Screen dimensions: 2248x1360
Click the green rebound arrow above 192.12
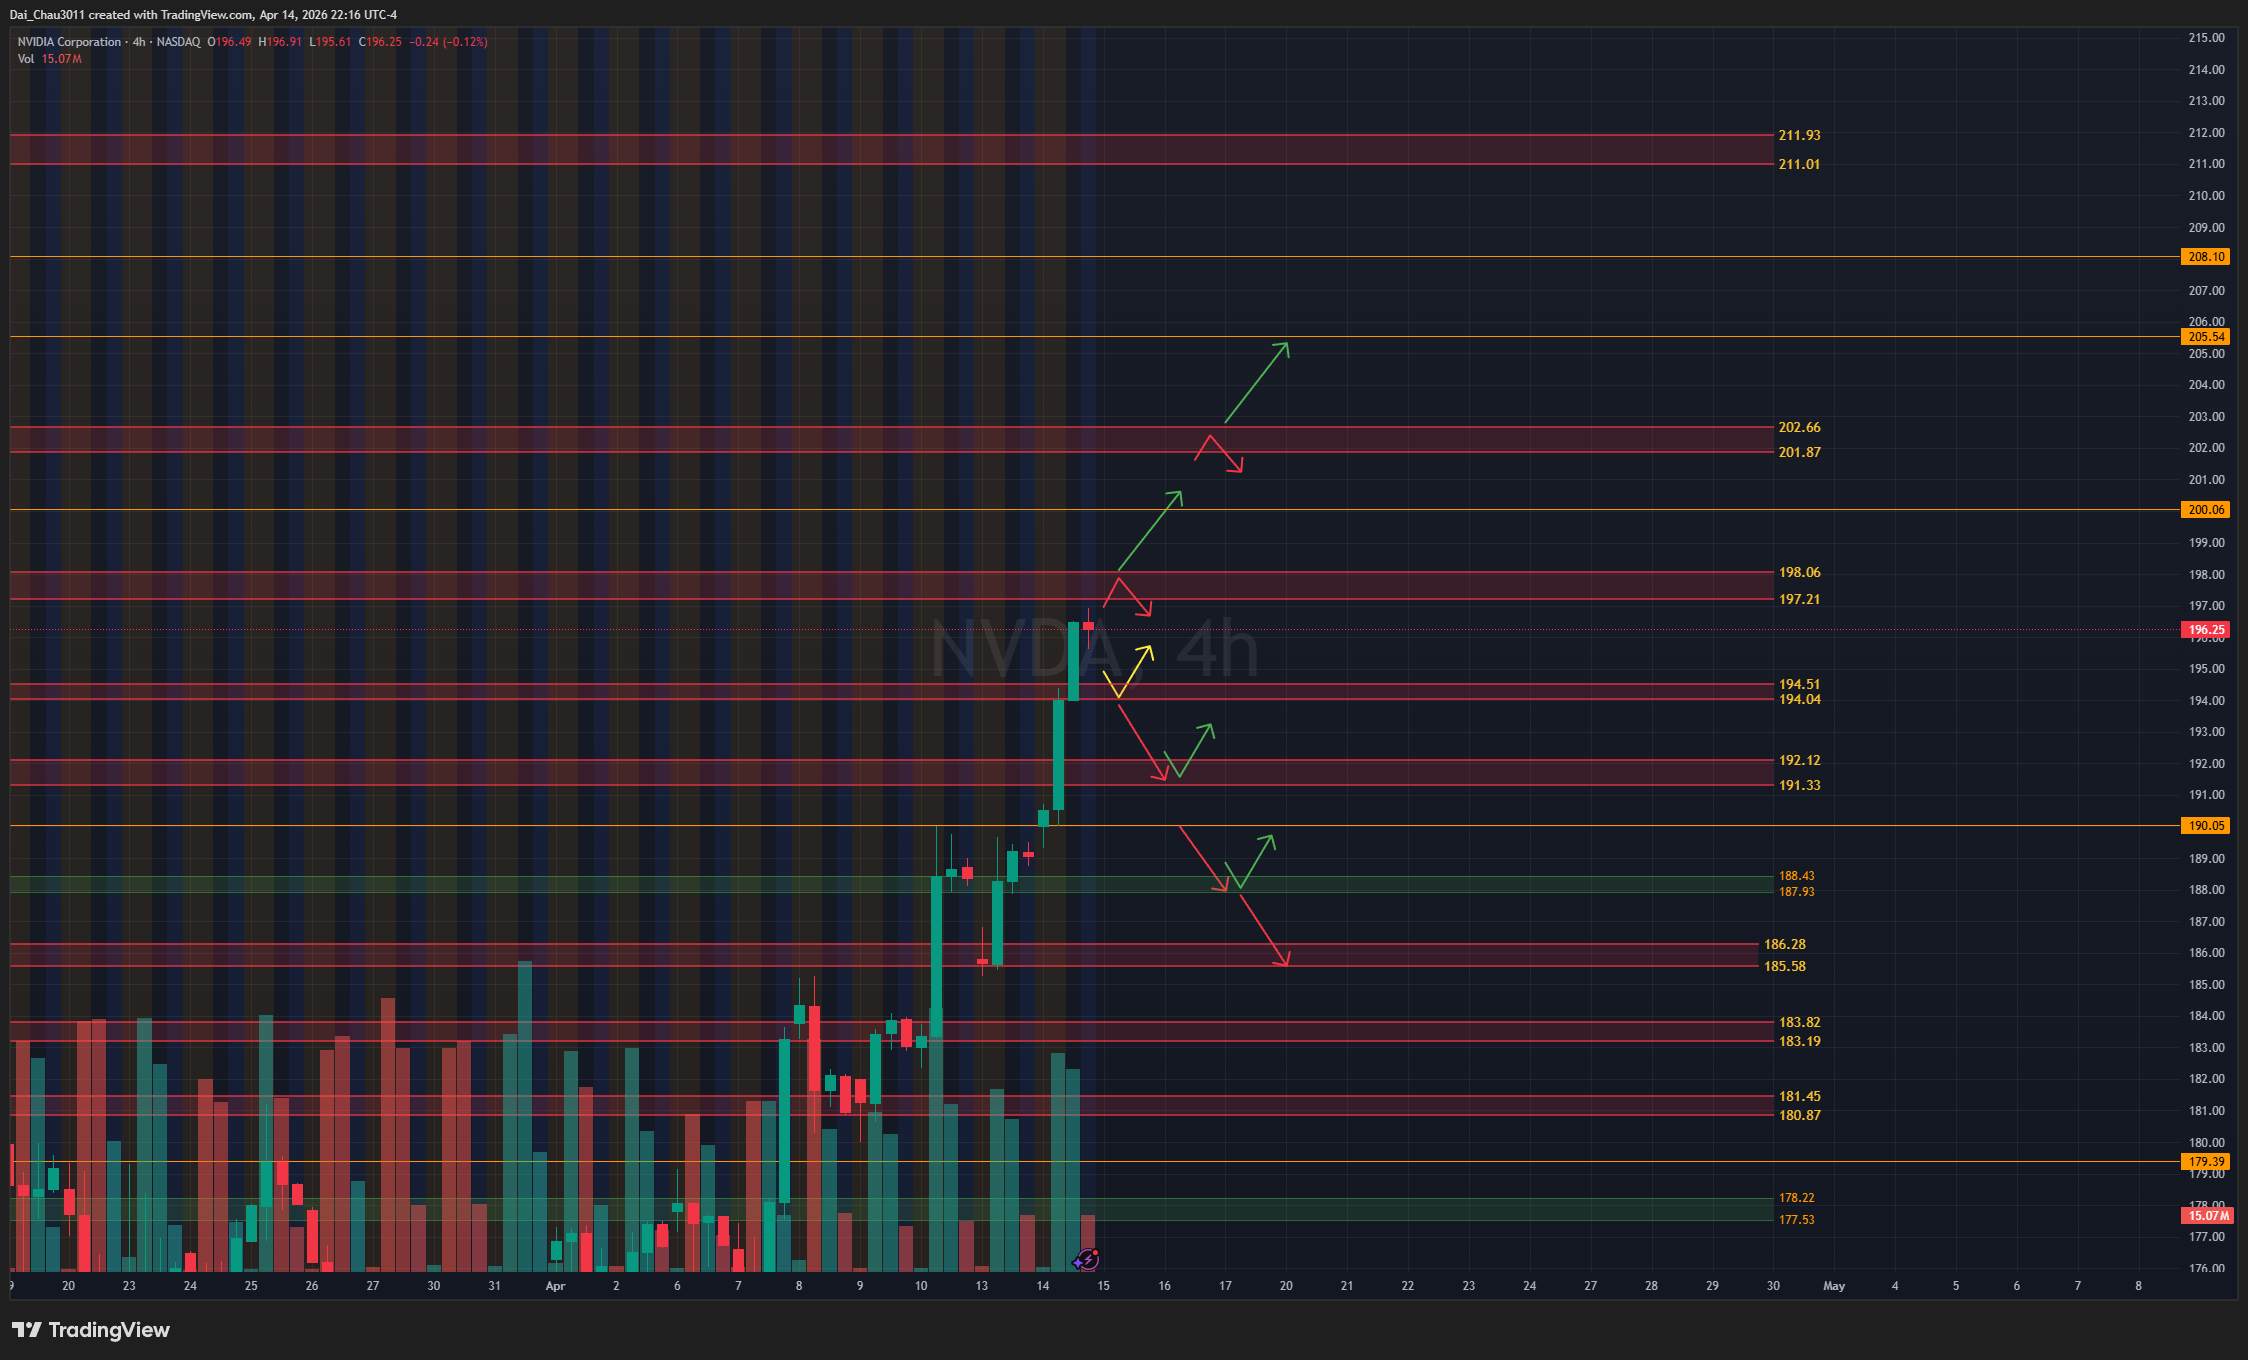tap(1196, 749)
